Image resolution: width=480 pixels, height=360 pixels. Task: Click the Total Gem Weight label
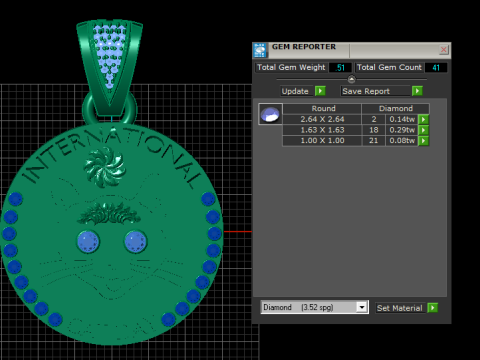pos(291,67)
